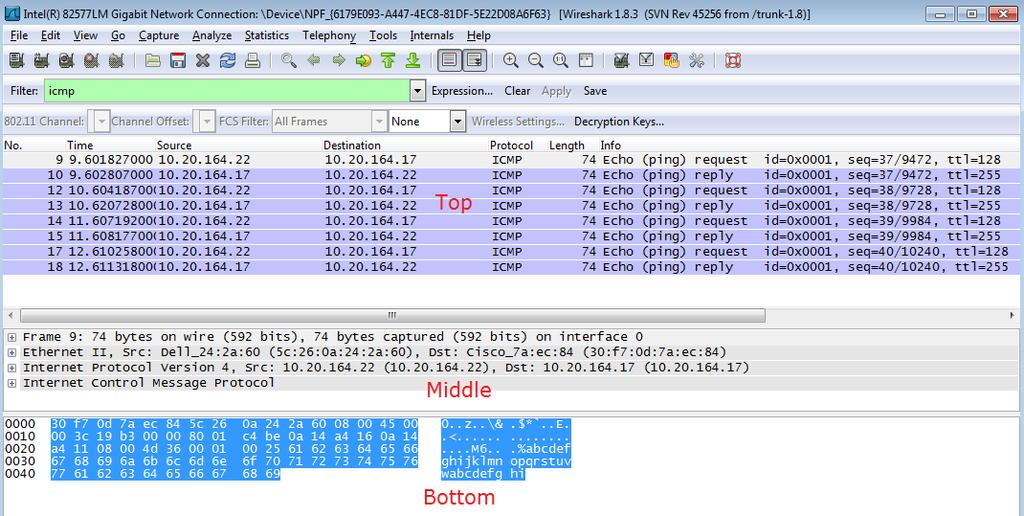Save the capture file
The width and height of the screenshot is (1024, 516).
(x=178, y=61)
